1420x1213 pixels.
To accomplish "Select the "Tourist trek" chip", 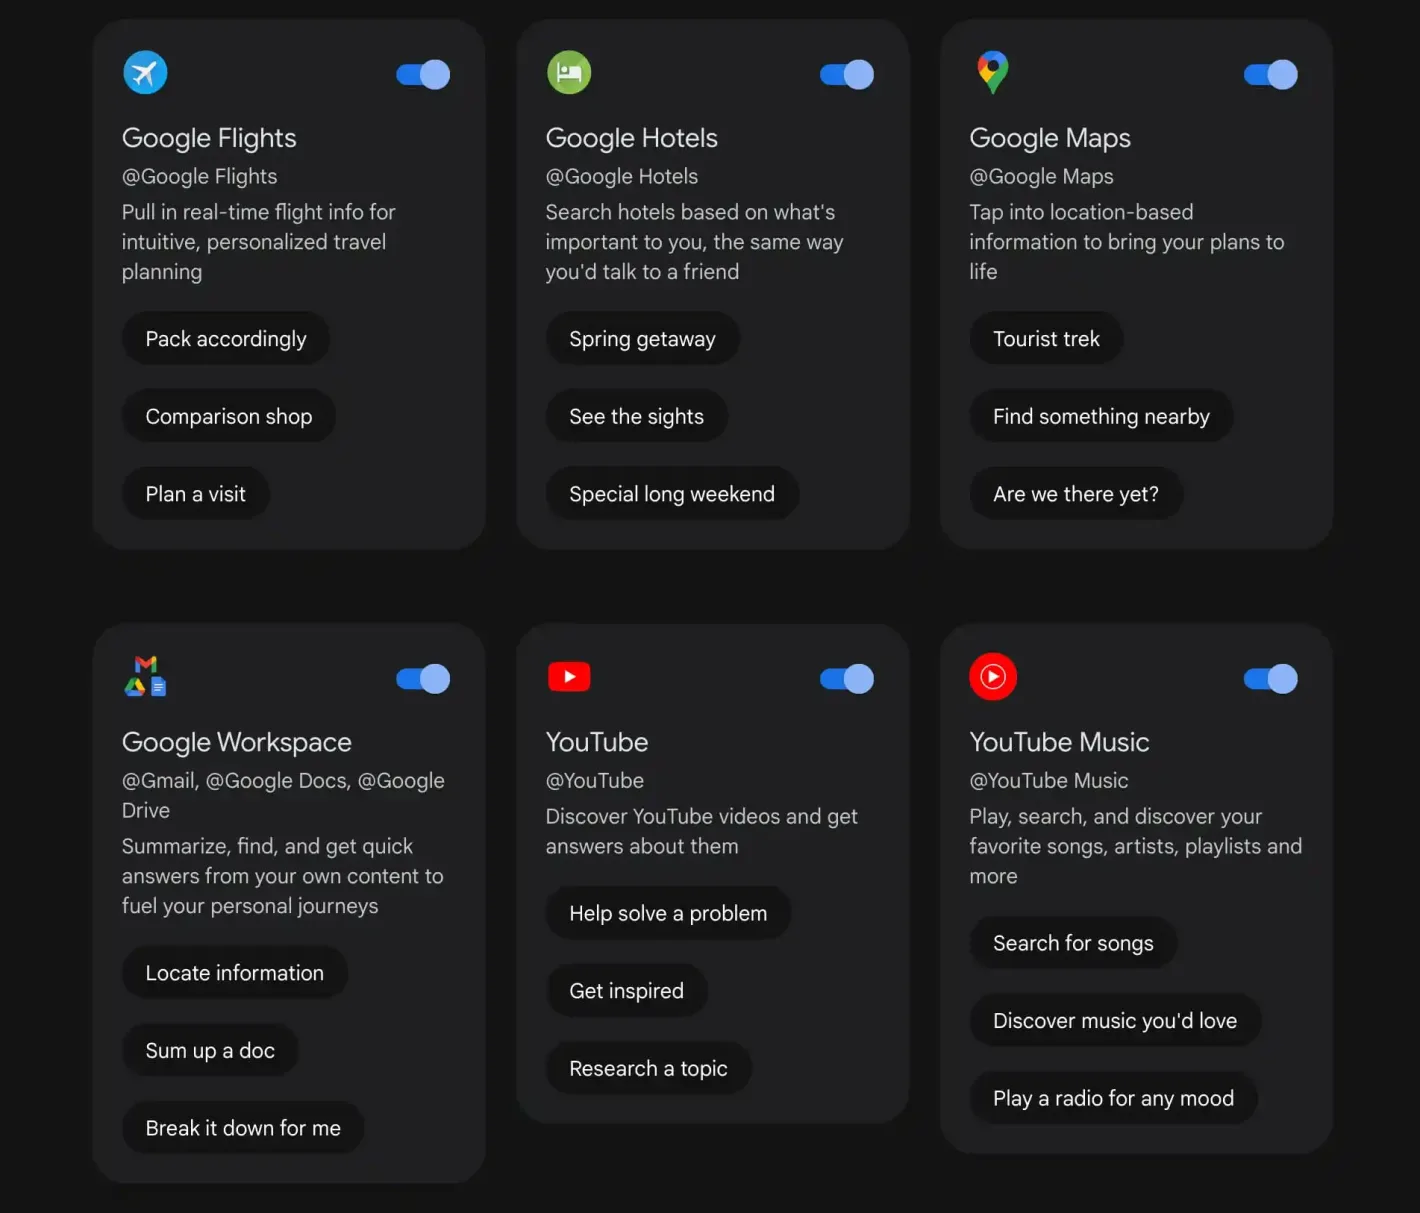I will click(x=1046, y=338).
